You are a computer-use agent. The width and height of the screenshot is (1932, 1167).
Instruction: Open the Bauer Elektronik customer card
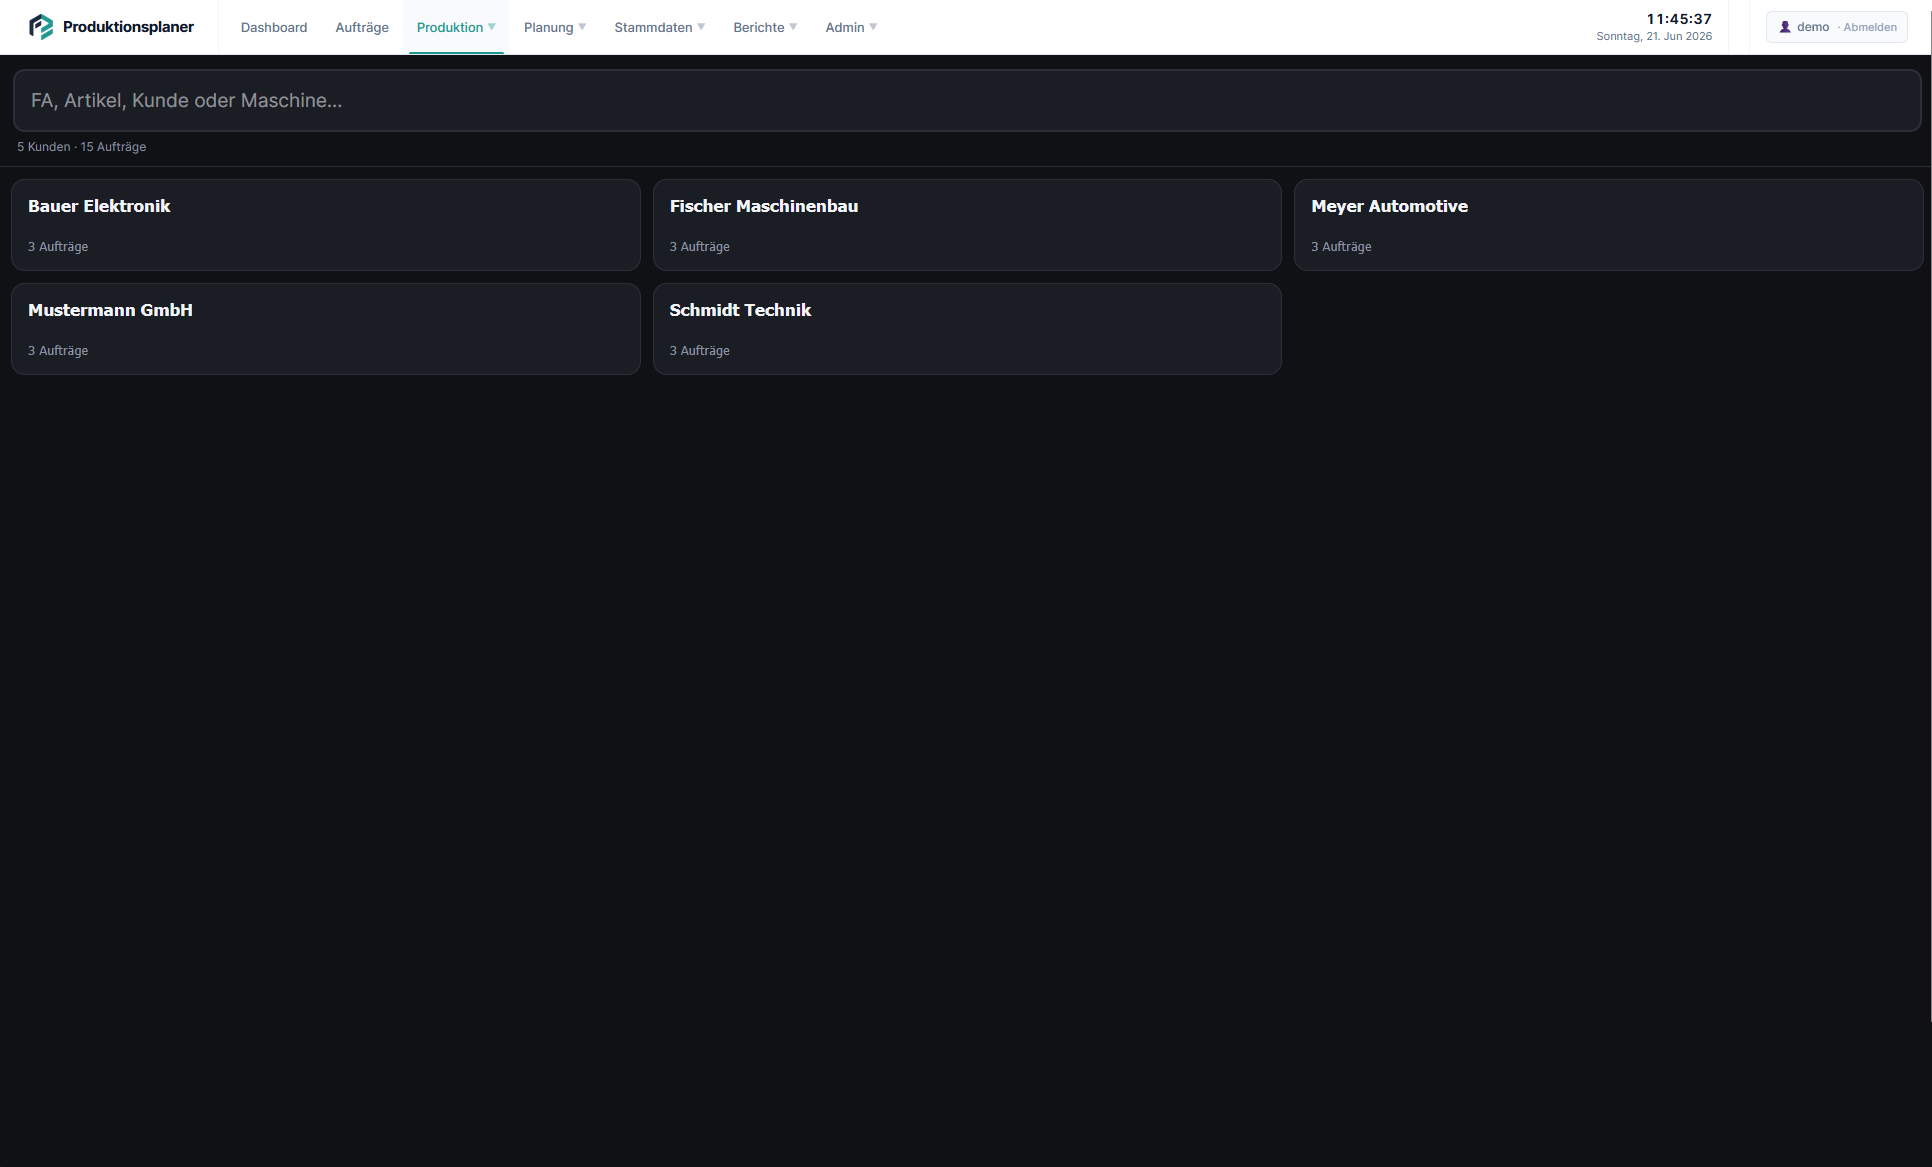(326, 225)
